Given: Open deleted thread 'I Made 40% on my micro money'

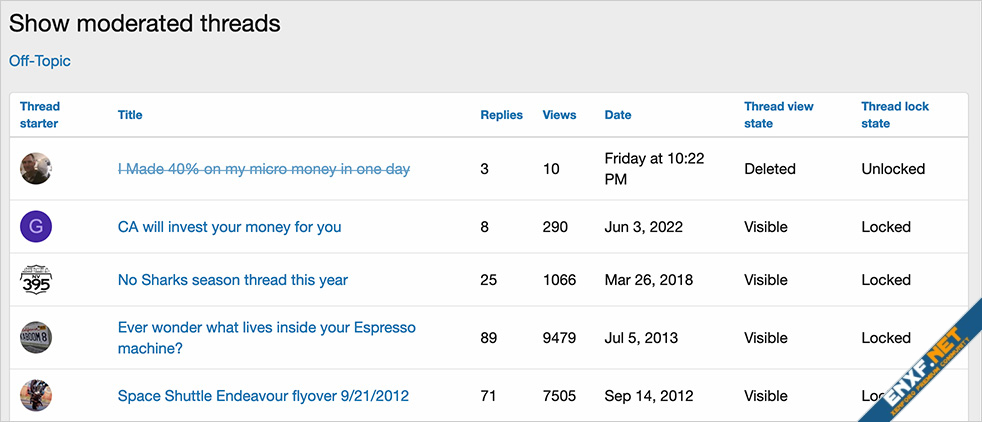Looking at the screenshot, I should point(264,169).
